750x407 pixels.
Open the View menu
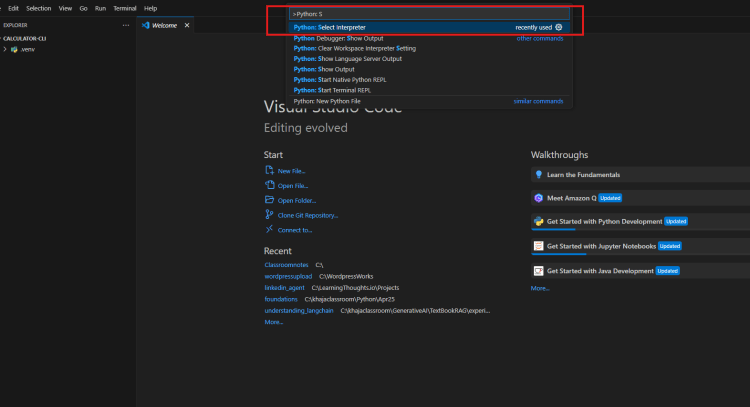(65, 8)
